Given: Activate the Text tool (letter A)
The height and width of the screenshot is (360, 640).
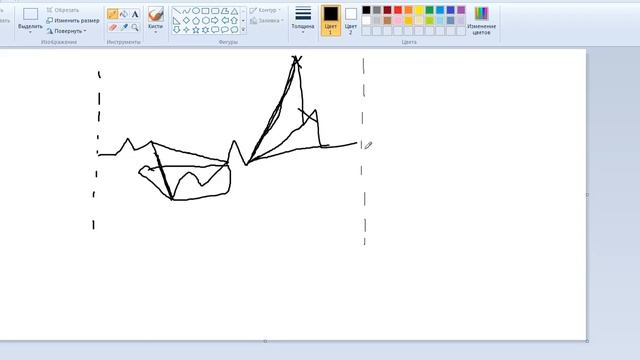Looking at the screenshot, I should pyautogui.click(x=135, y=14).
